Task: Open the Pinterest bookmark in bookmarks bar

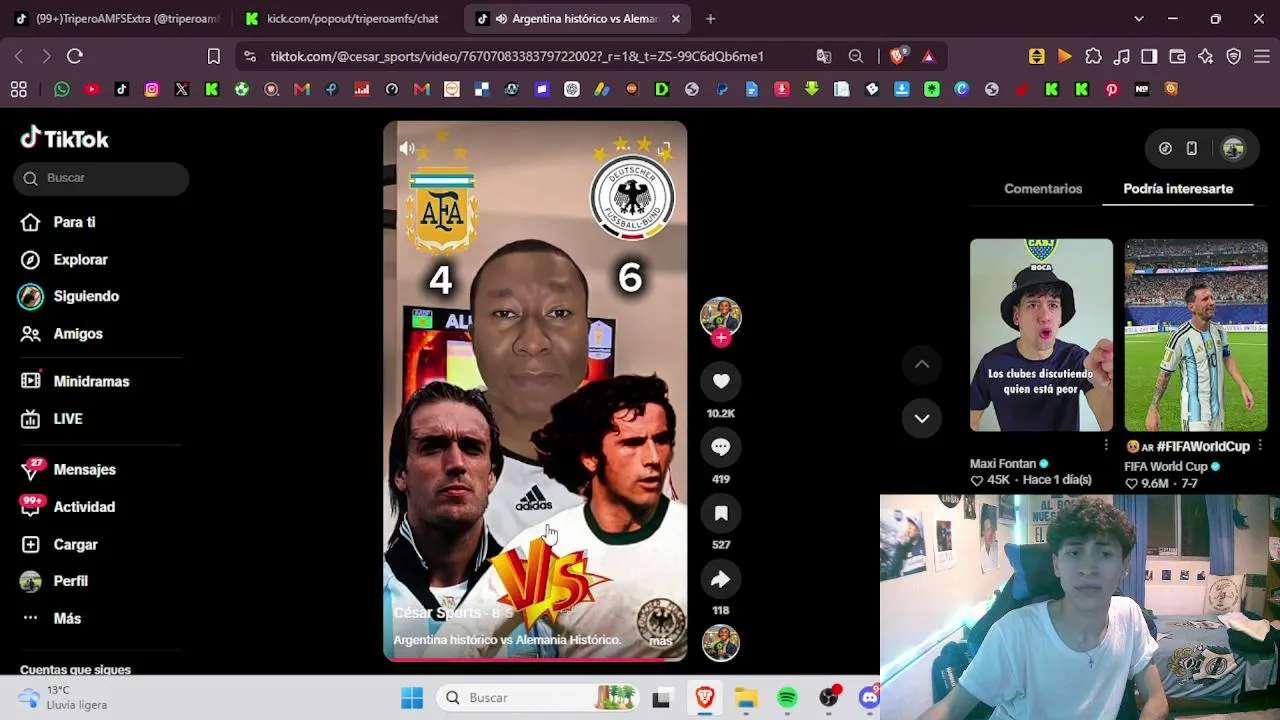Action: 1112,89
